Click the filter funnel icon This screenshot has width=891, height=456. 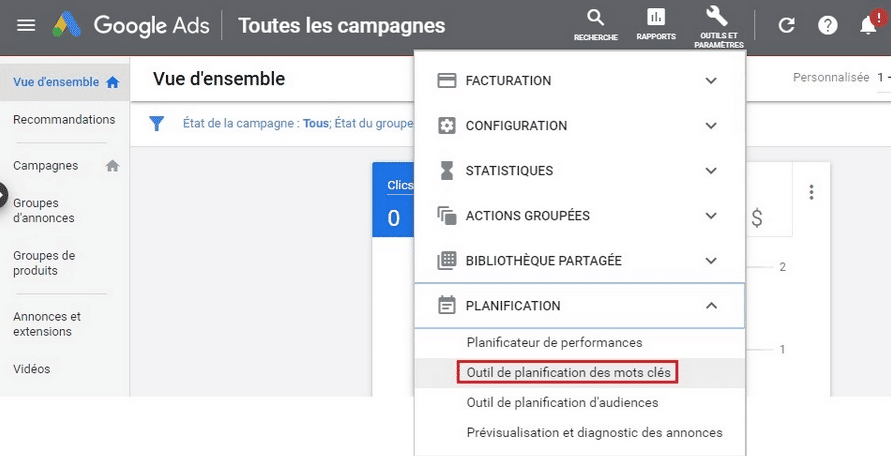click(x=156, y=123)
